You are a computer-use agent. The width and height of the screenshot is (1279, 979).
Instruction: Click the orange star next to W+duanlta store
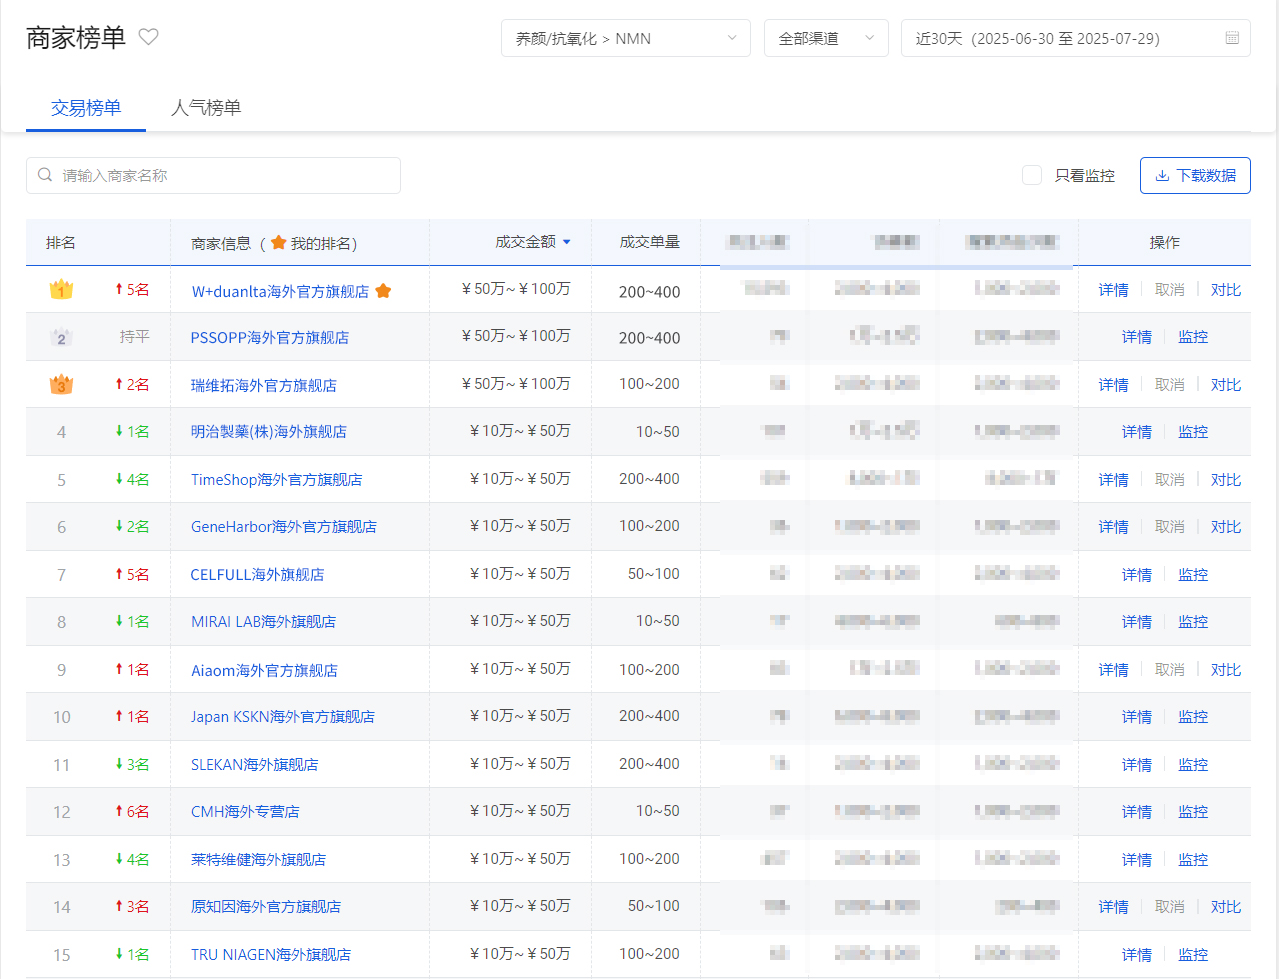tap(383, 291)
